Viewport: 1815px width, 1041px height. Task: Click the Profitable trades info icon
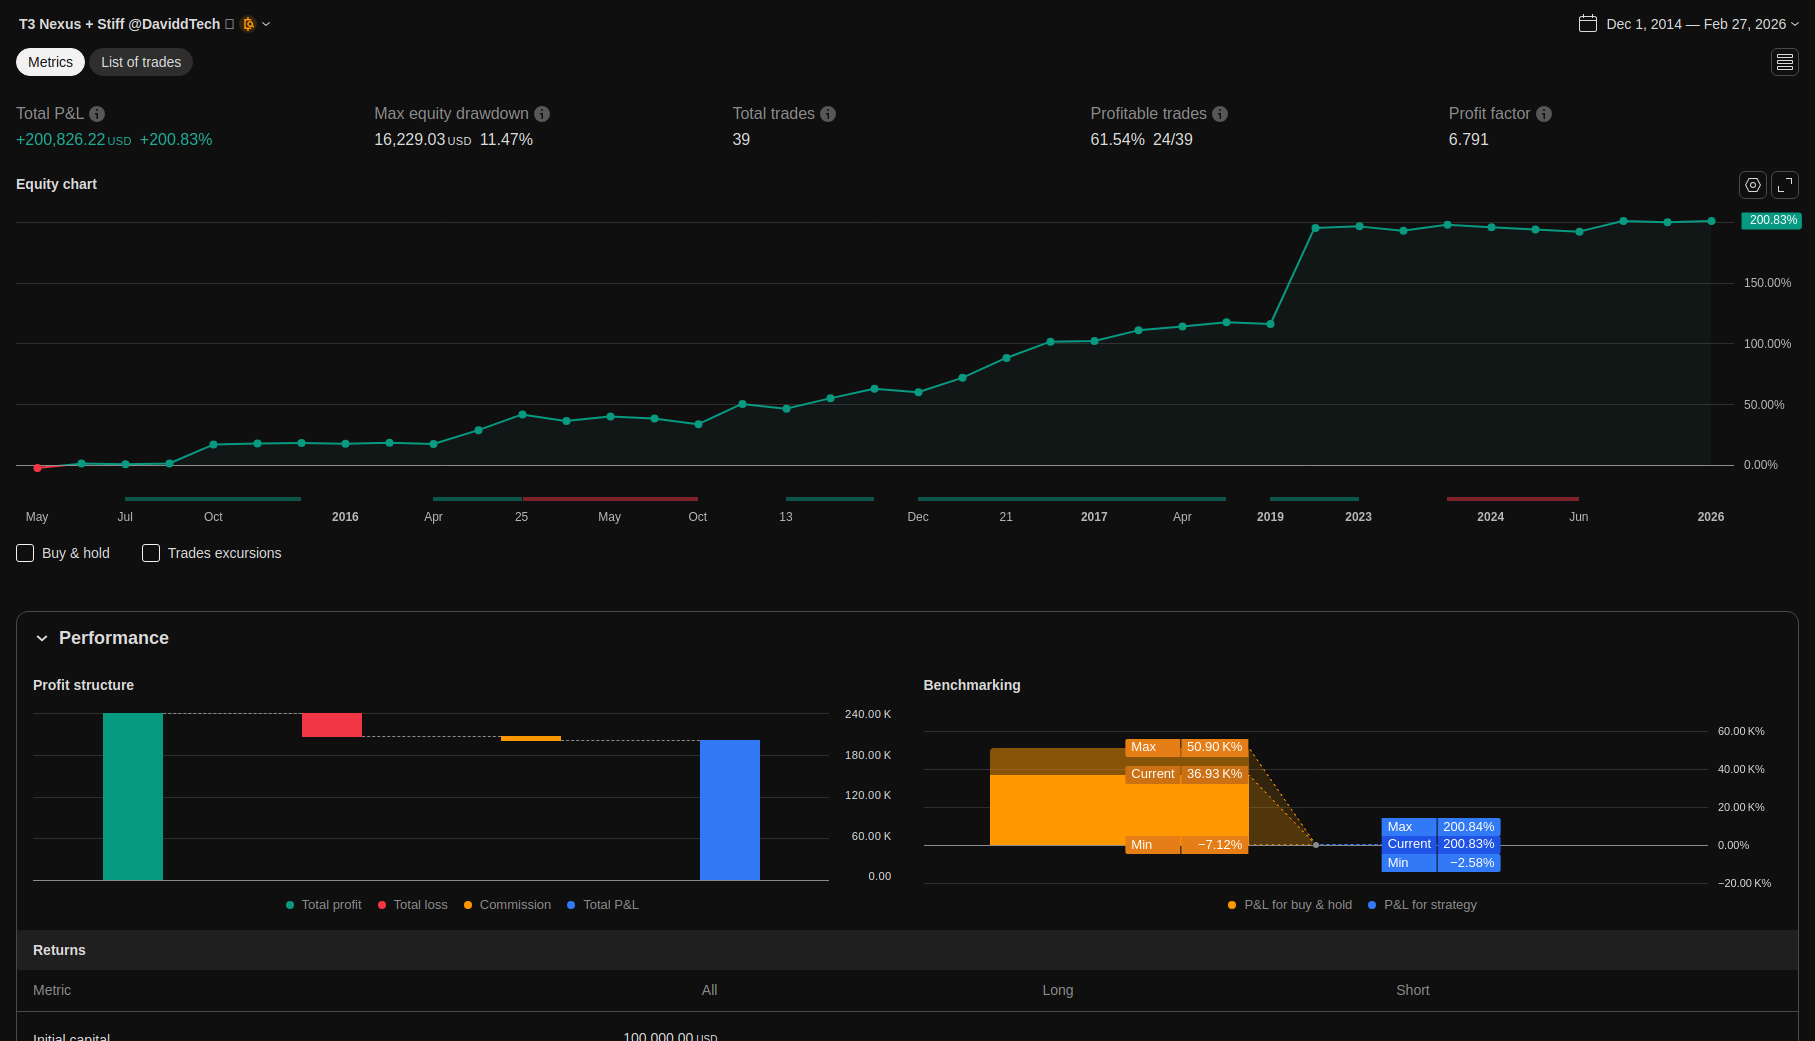(x=1220, y=114)
